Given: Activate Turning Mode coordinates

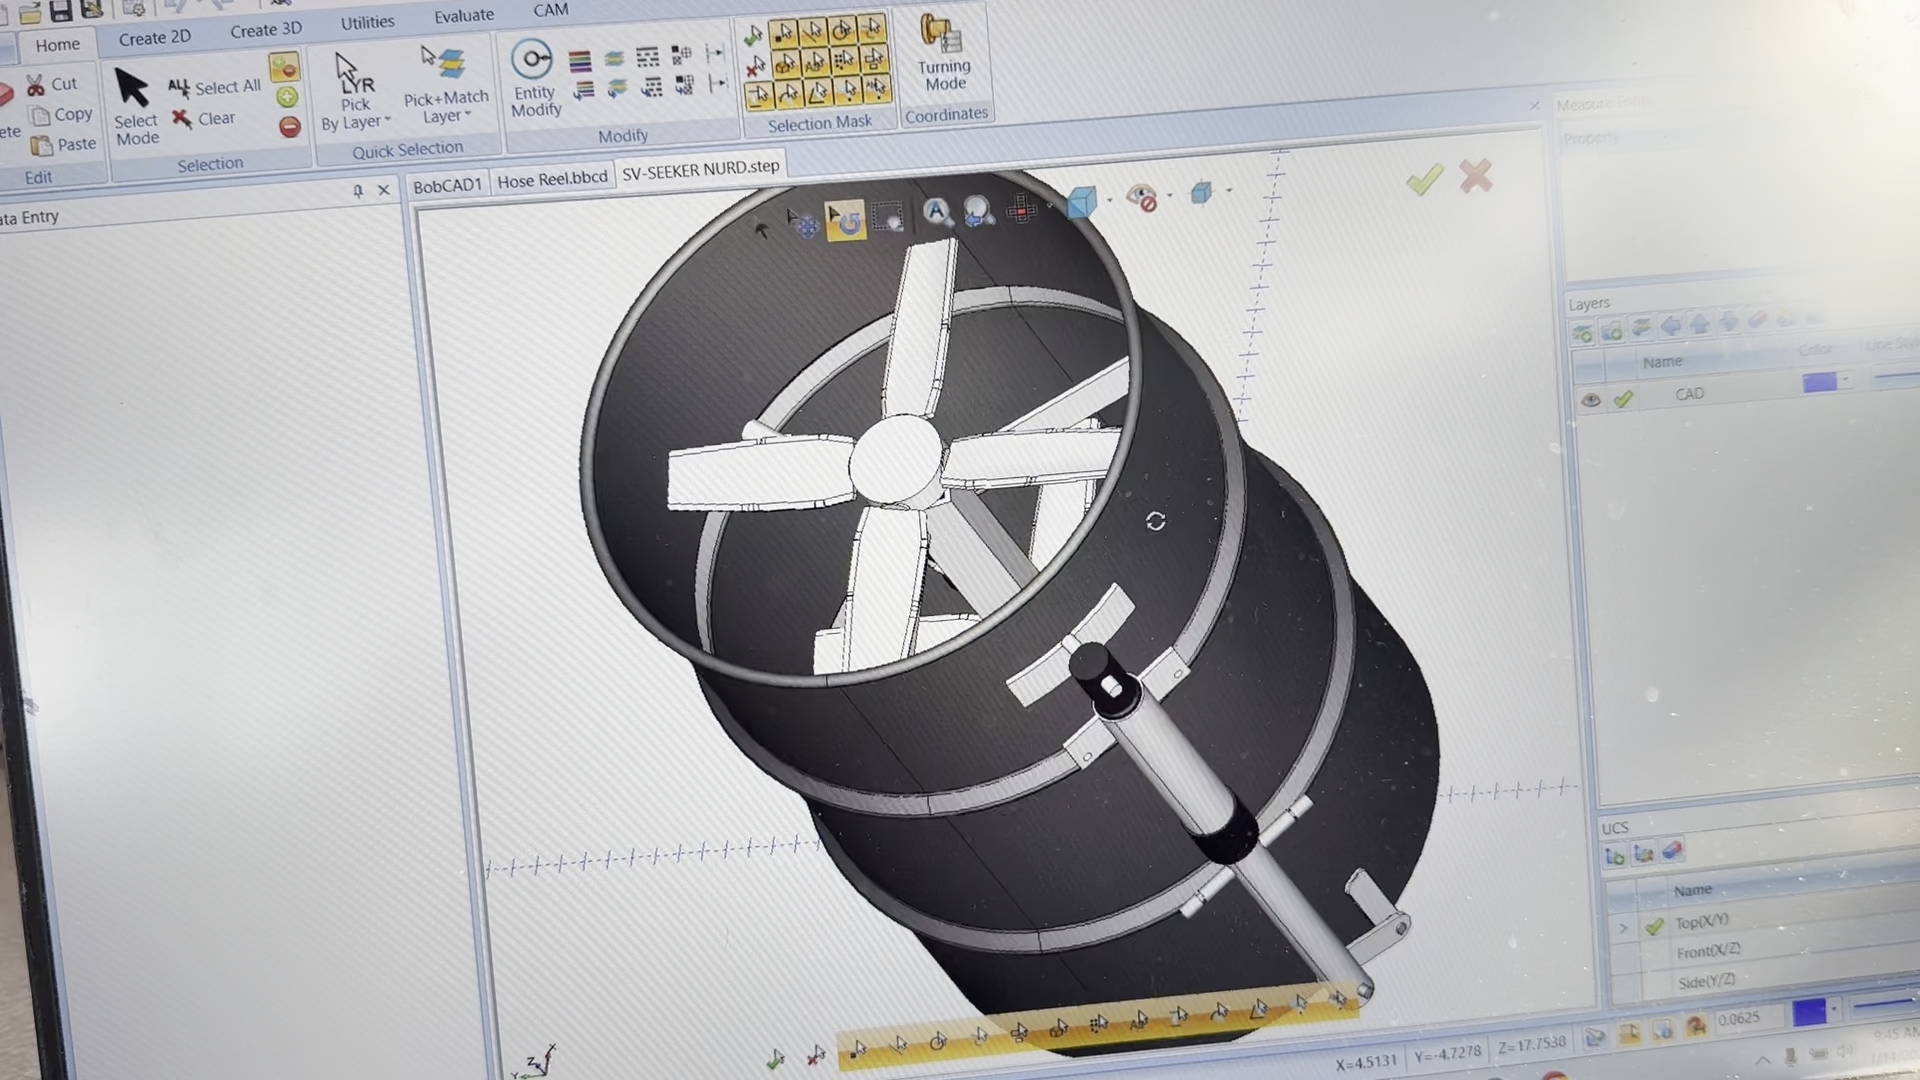Looking at the screenshot, I should pyautogui.click(x=943, y=52).
